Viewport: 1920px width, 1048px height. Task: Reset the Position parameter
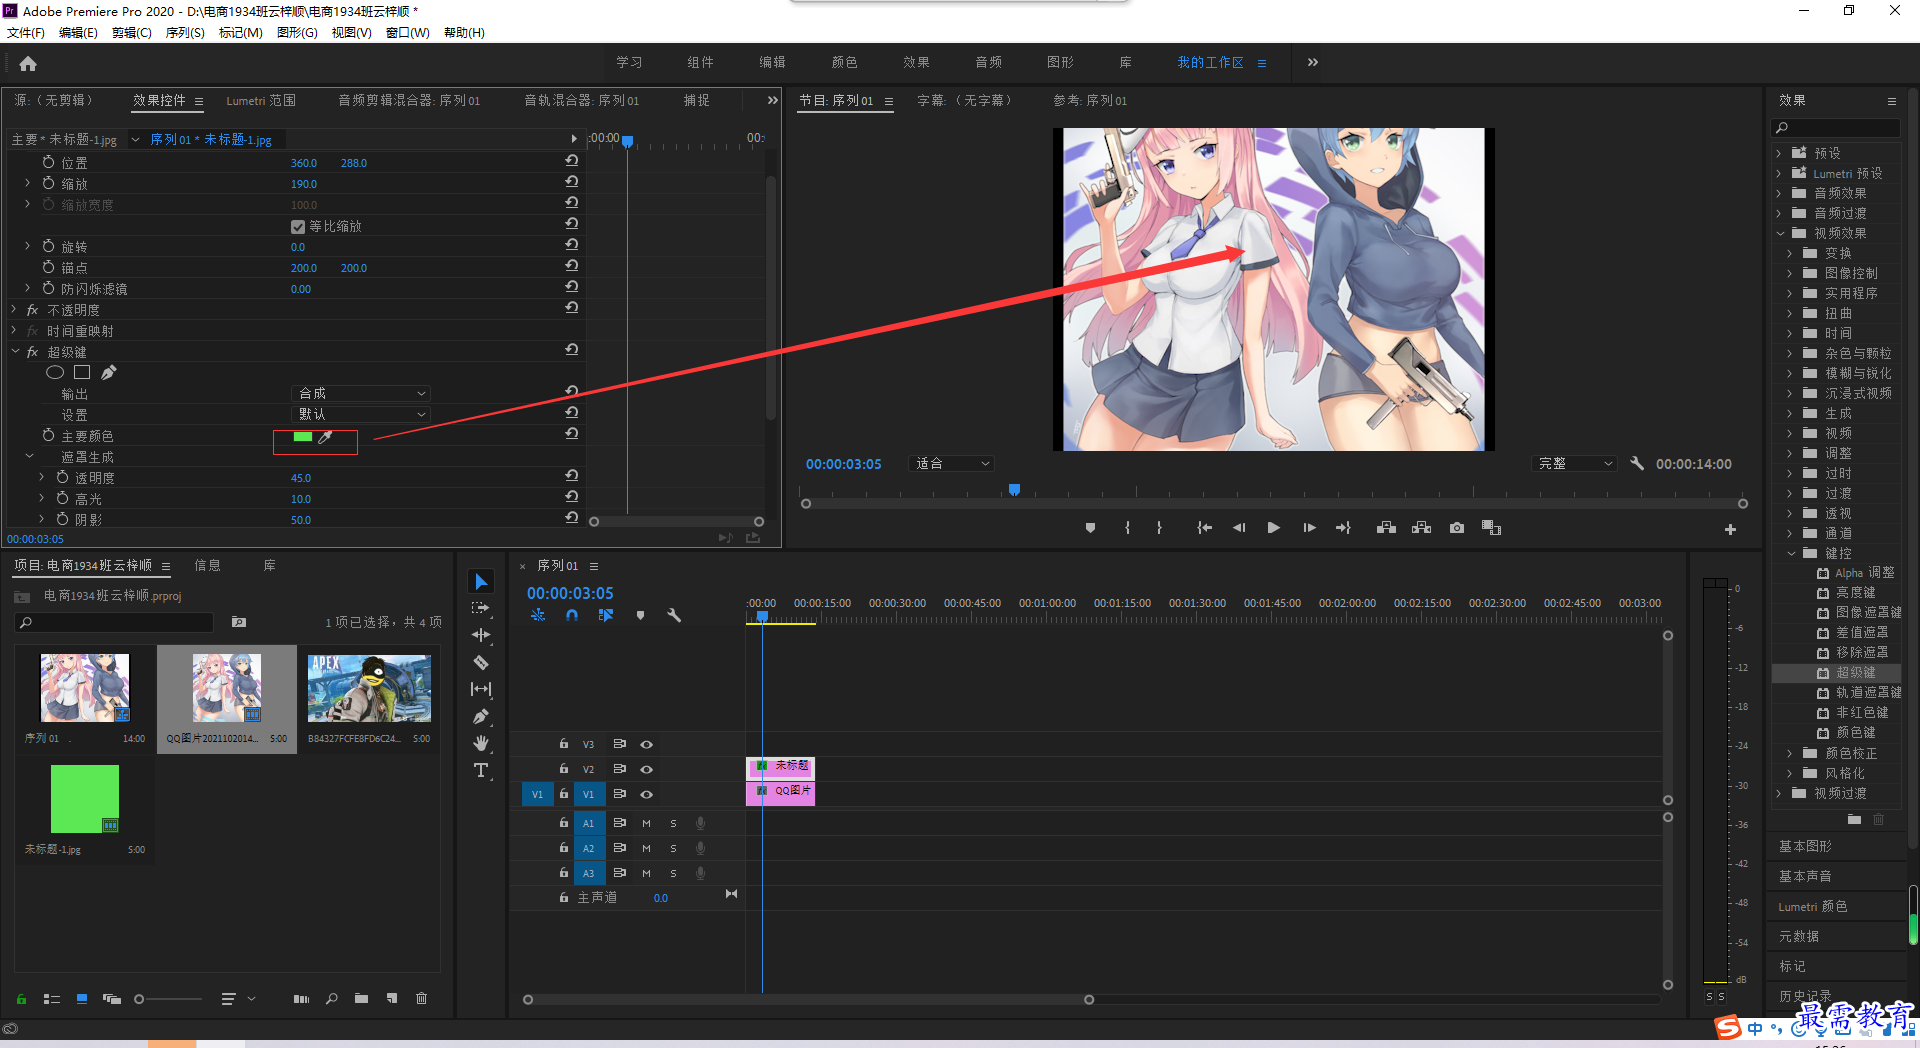[x=572, y=161]
